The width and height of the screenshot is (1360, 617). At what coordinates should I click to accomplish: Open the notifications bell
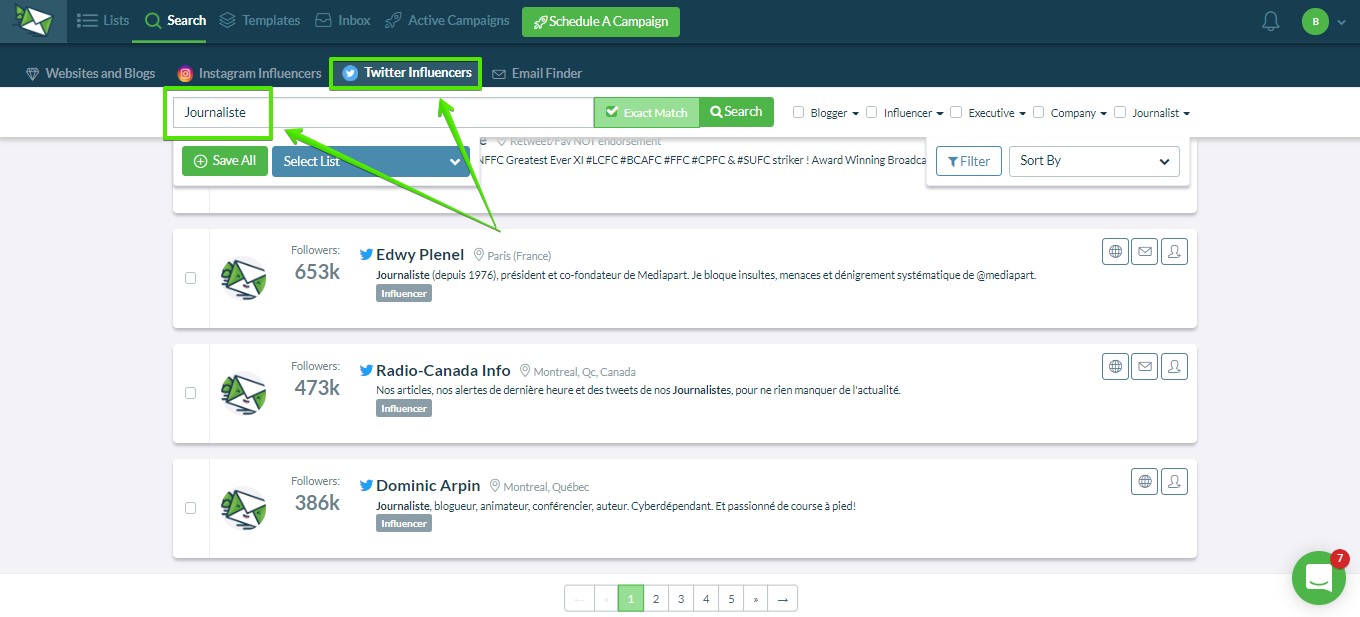coord(1271,21)
